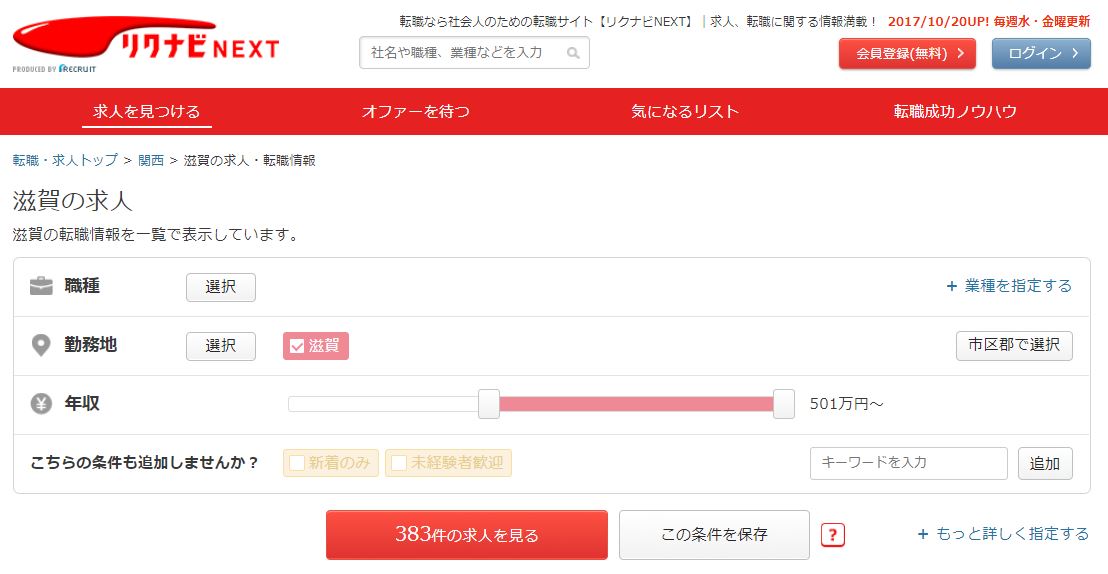1108x574 pixels.
Task: Click the left salary slider handle
Action: click(488, 404)
